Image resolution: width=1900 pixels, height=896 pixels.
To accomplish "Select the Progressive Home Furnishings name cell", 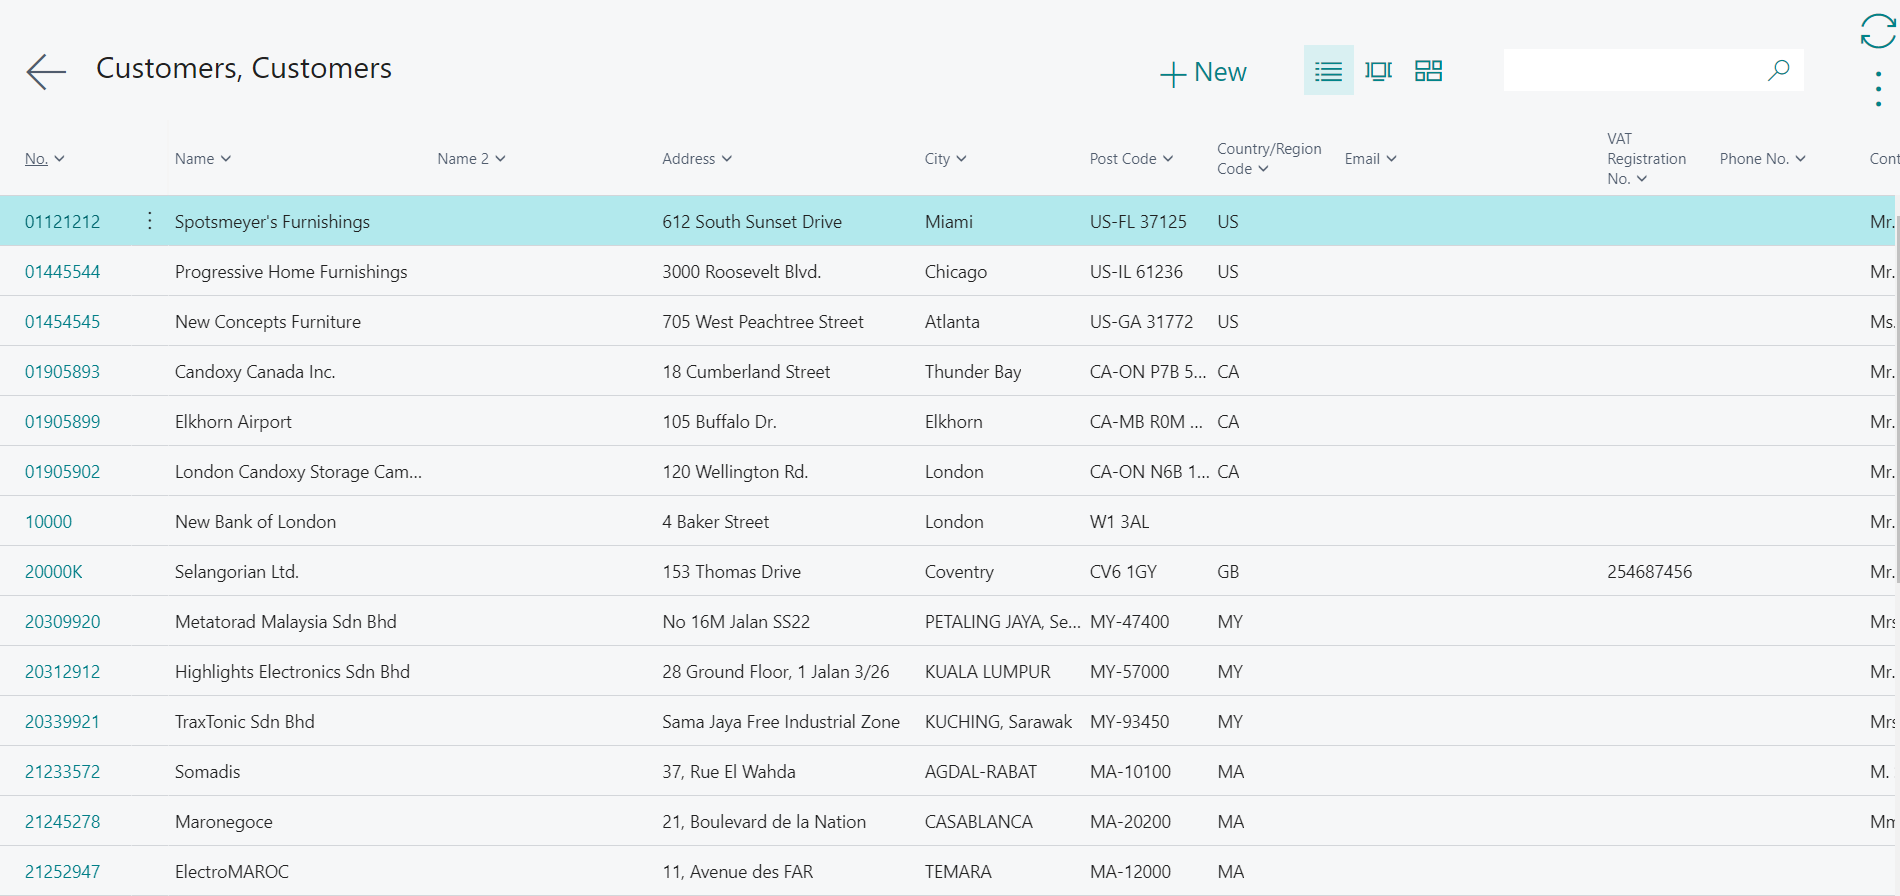I will click(x=291, y=272).
